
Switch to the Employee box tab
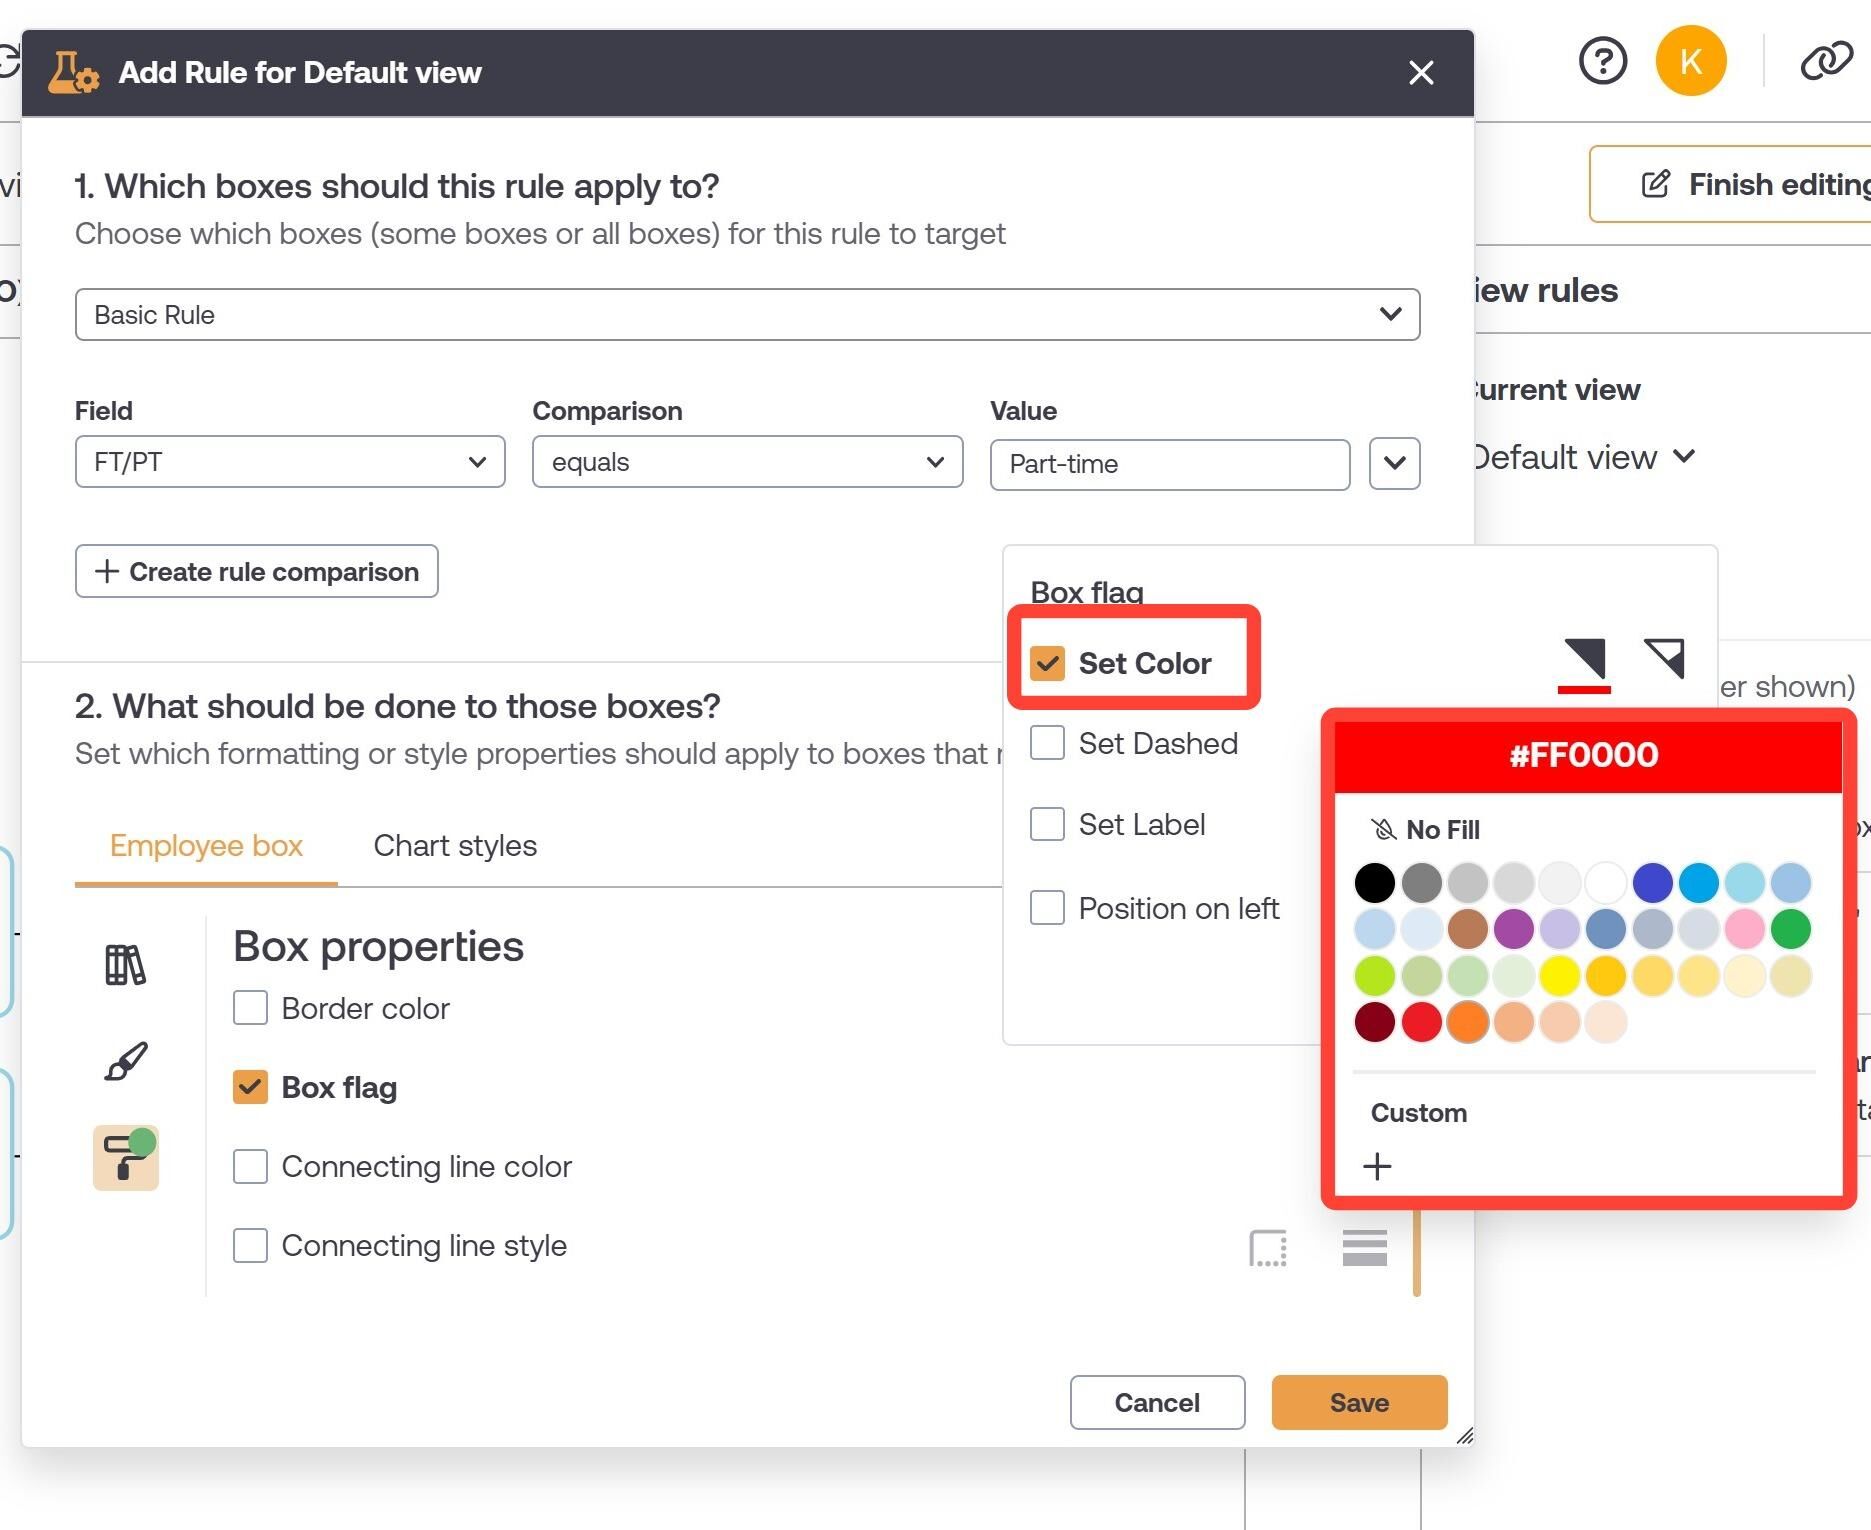tap(206, 846)
